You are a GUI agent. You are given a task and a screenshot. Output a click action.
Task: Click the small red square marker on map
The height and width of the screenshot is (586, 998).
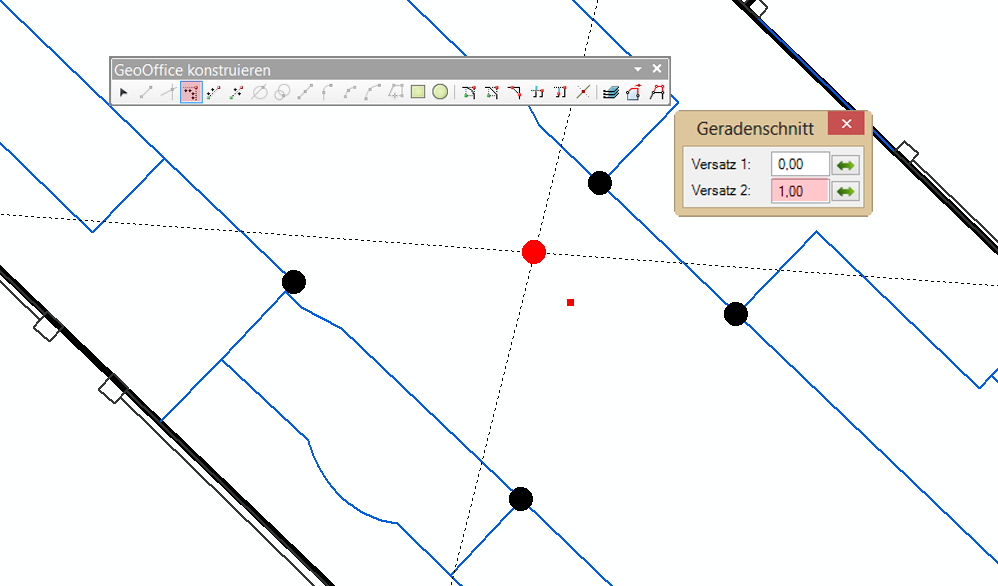point(570,302)
